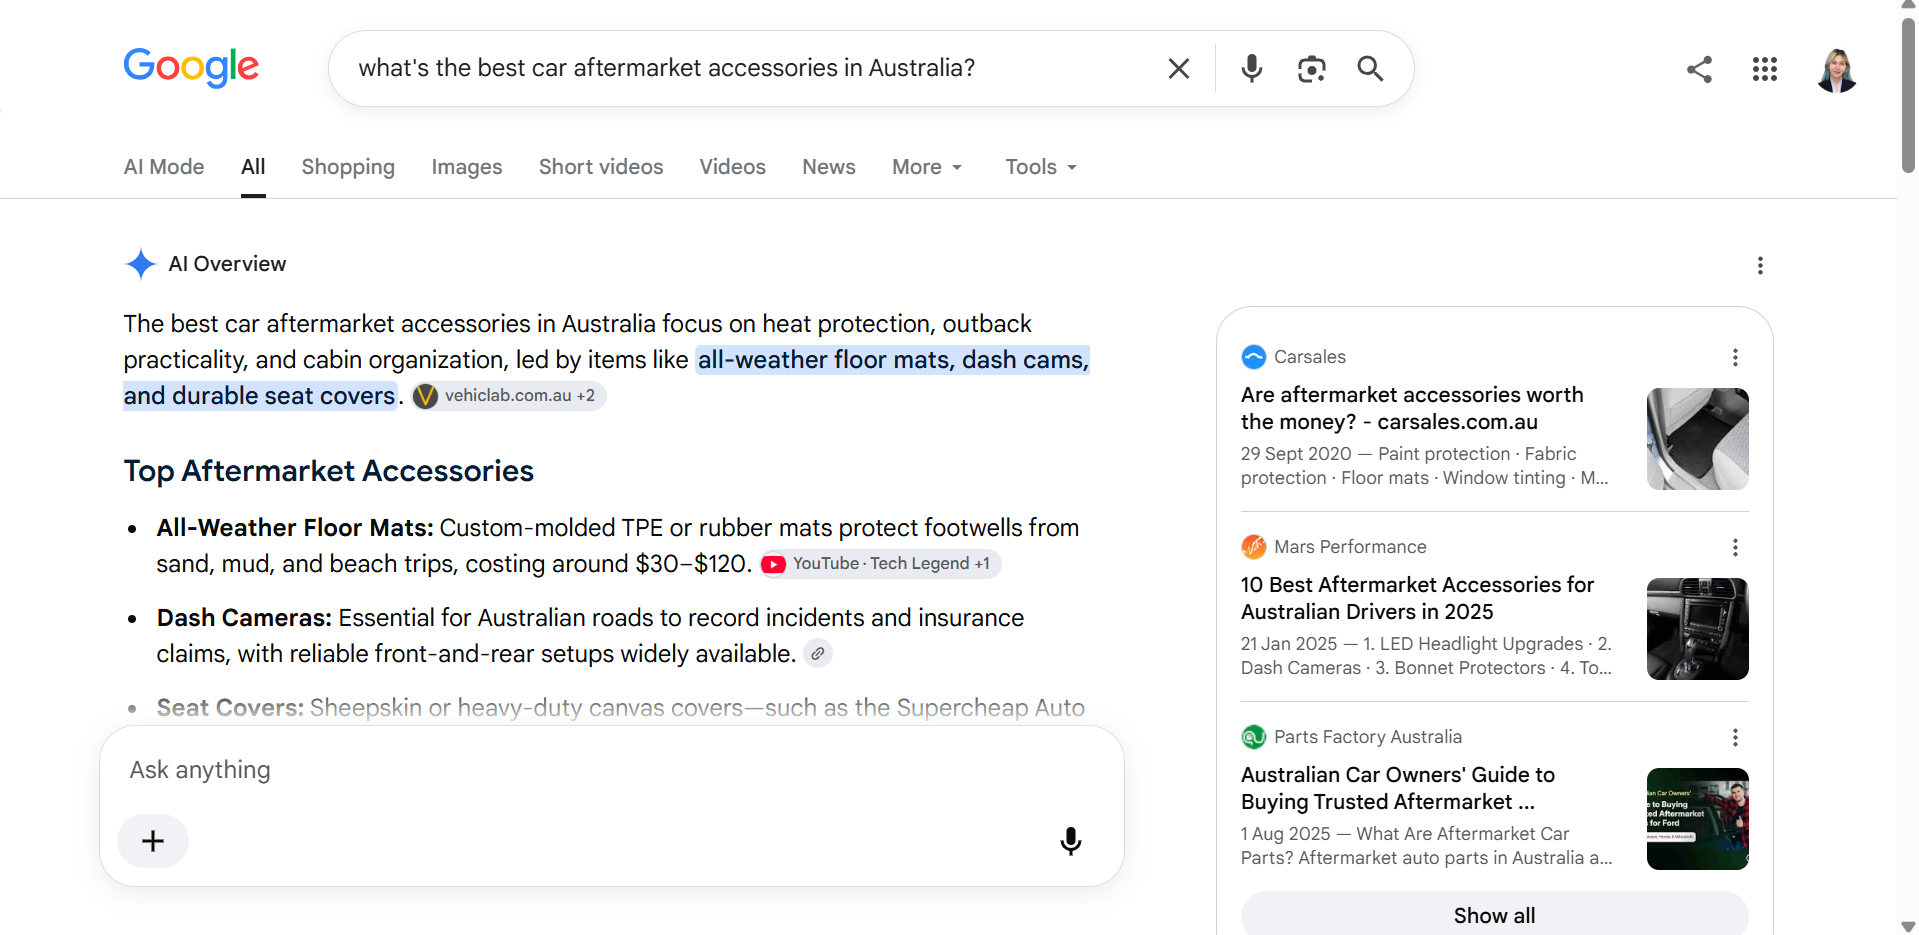Viewport: 1919px width, 935px height.
Task: Click the Top Aftermarket Accessories heading
Action: [x=329, y=471]
